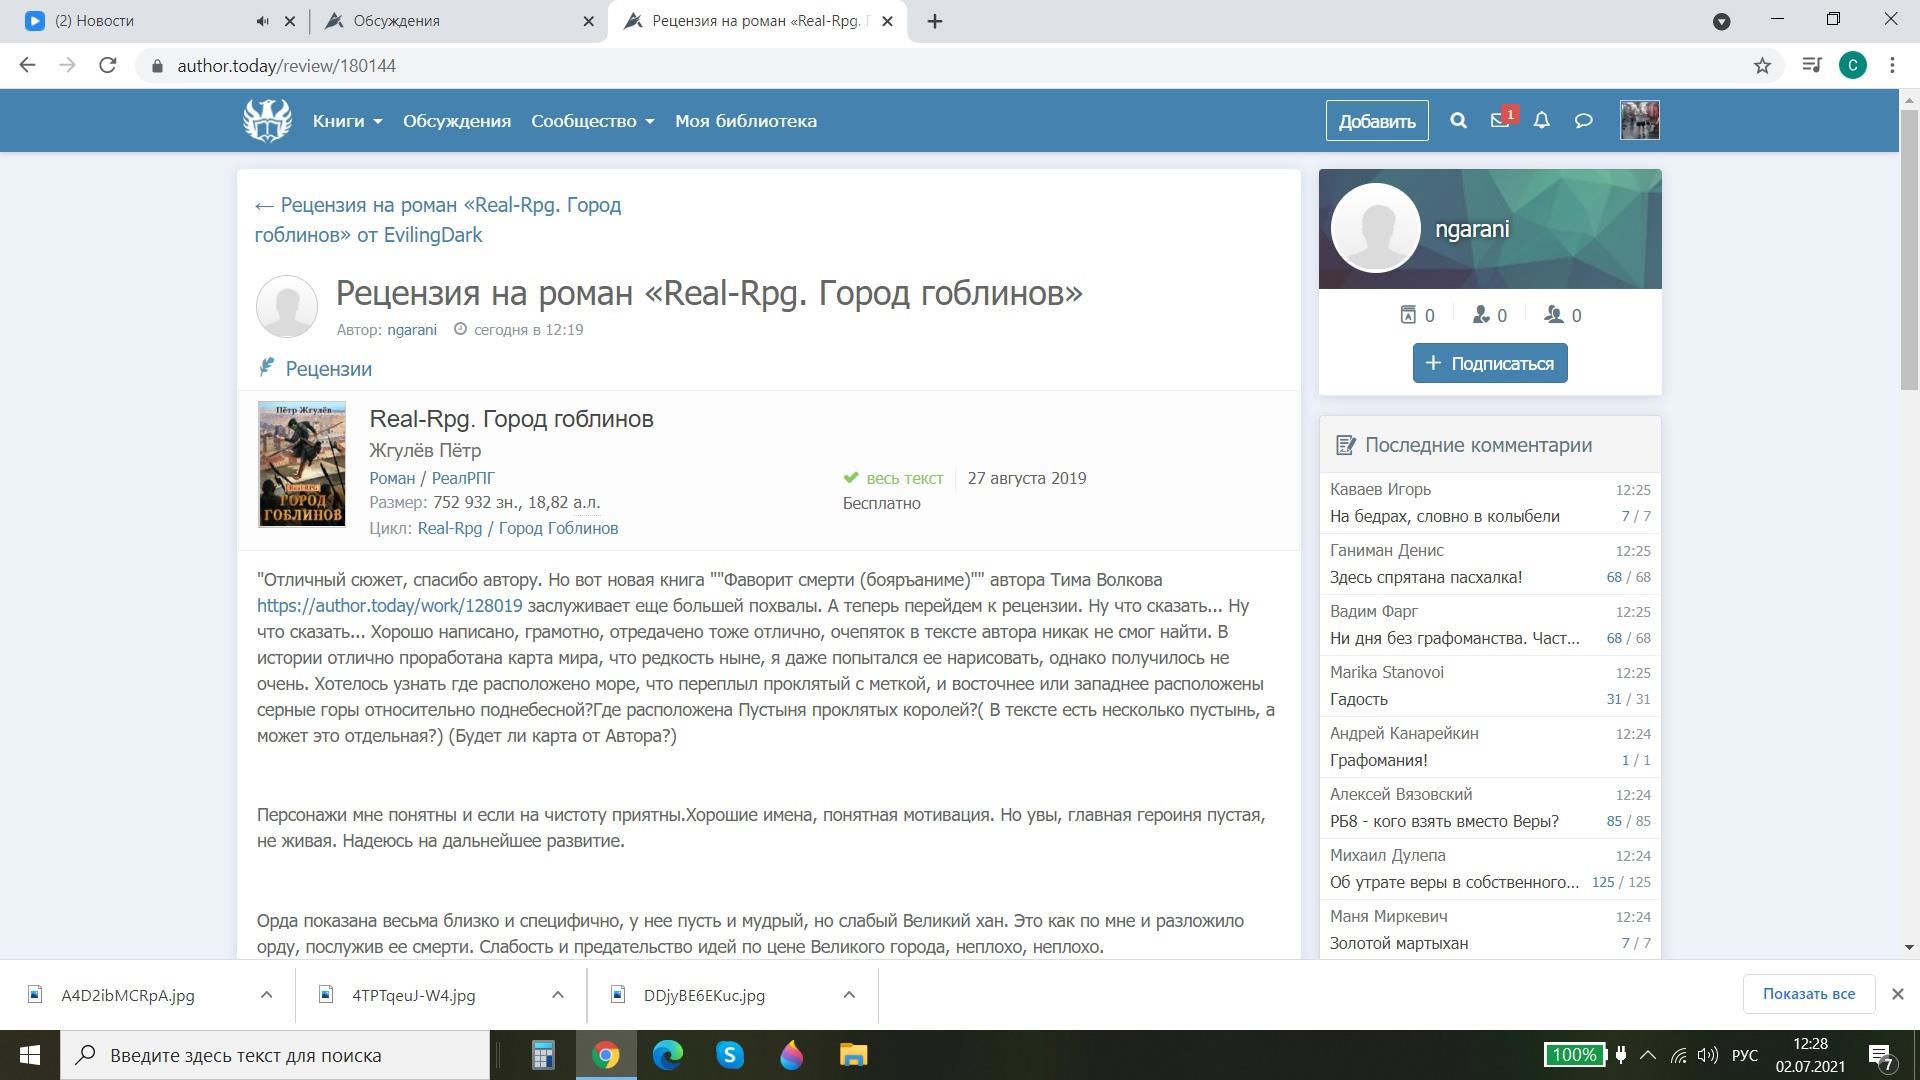This screenshot has width=1920, height=1080.
Task: Mute the Новости tab audio icon
Action: (x=262, y=21)
